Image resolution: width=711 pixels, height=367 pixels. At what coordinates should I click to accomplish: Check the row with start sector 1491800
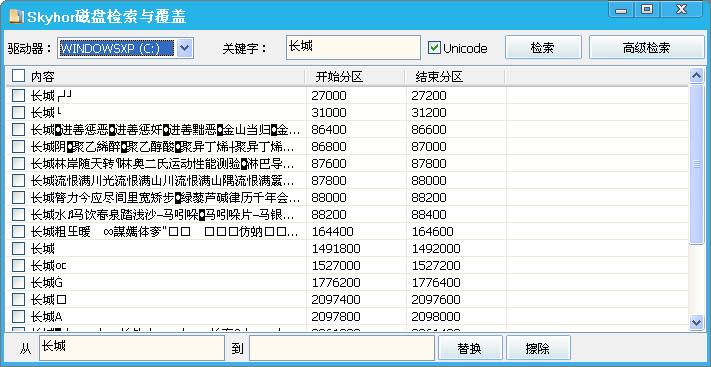[x=18, y=248]
